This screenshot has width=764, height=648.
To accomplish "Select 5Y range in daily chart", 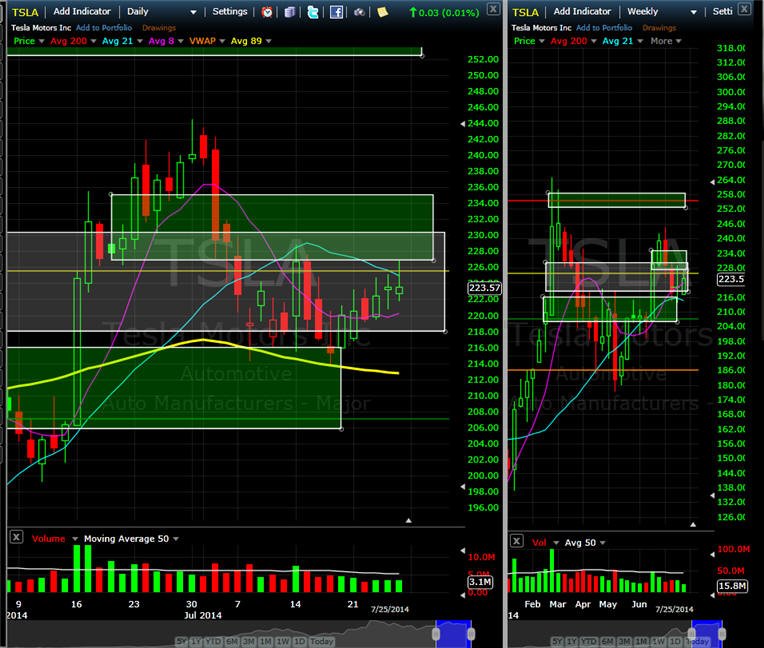I will [x=181, y=641].
